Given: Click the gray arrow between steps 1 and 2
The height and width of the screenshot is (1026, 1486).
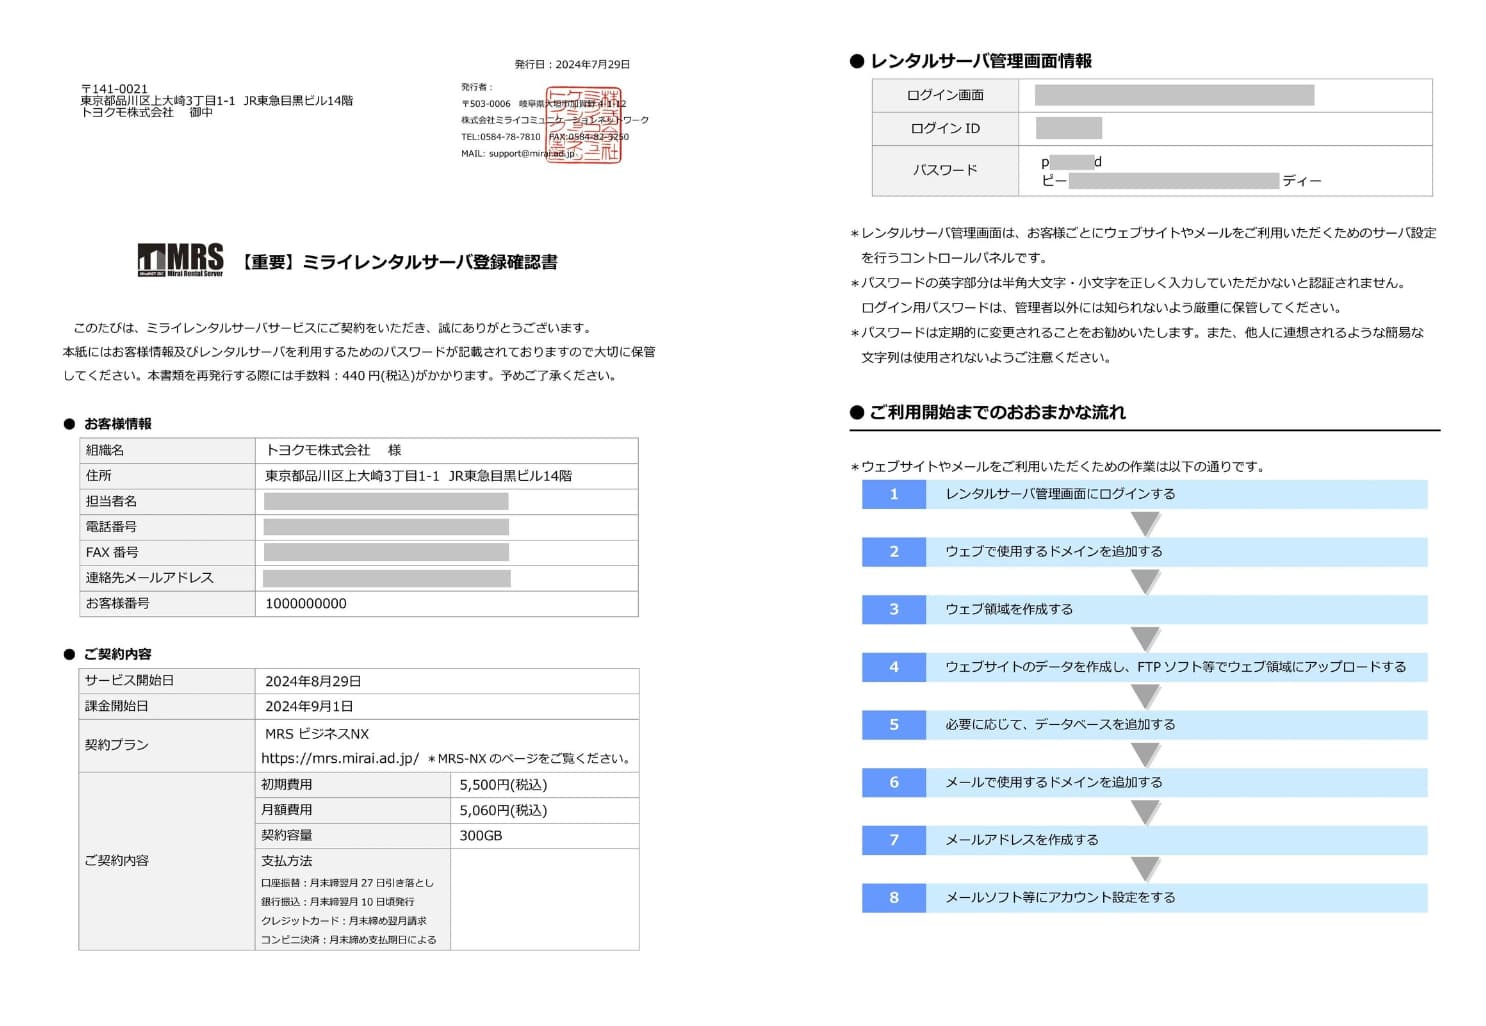Looking at the screenshot, I should [x=1145, y=523].
